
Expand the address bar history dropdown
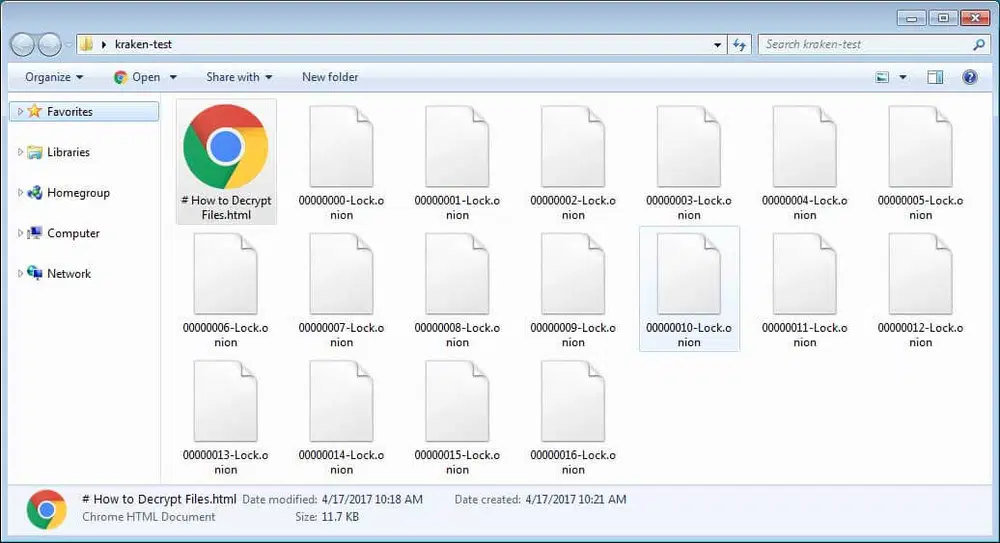(x=717, y=45)
